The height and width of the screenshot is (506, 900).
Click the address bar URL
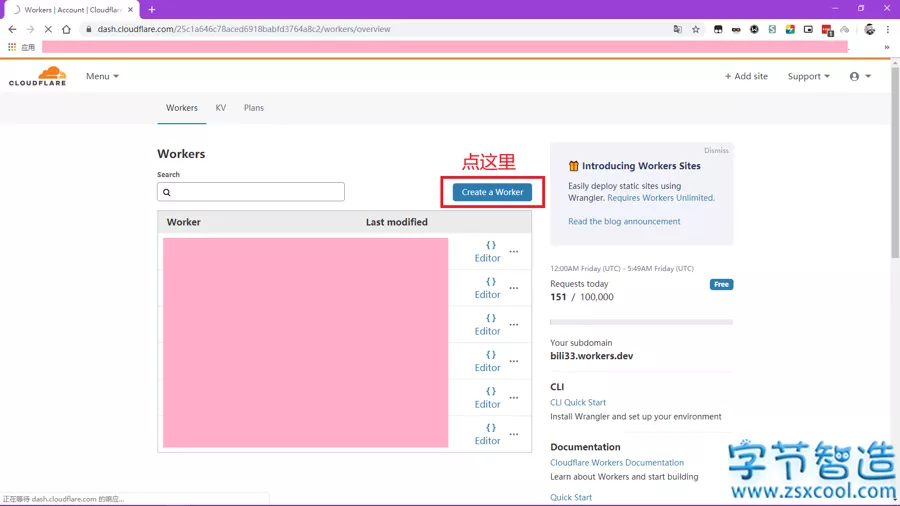(244, 29)
